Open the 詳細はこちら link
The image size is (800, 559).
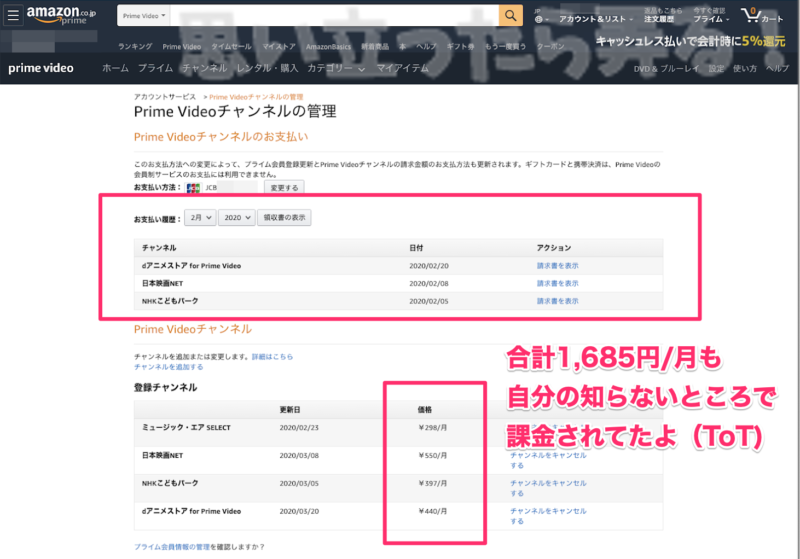point(272,357)
